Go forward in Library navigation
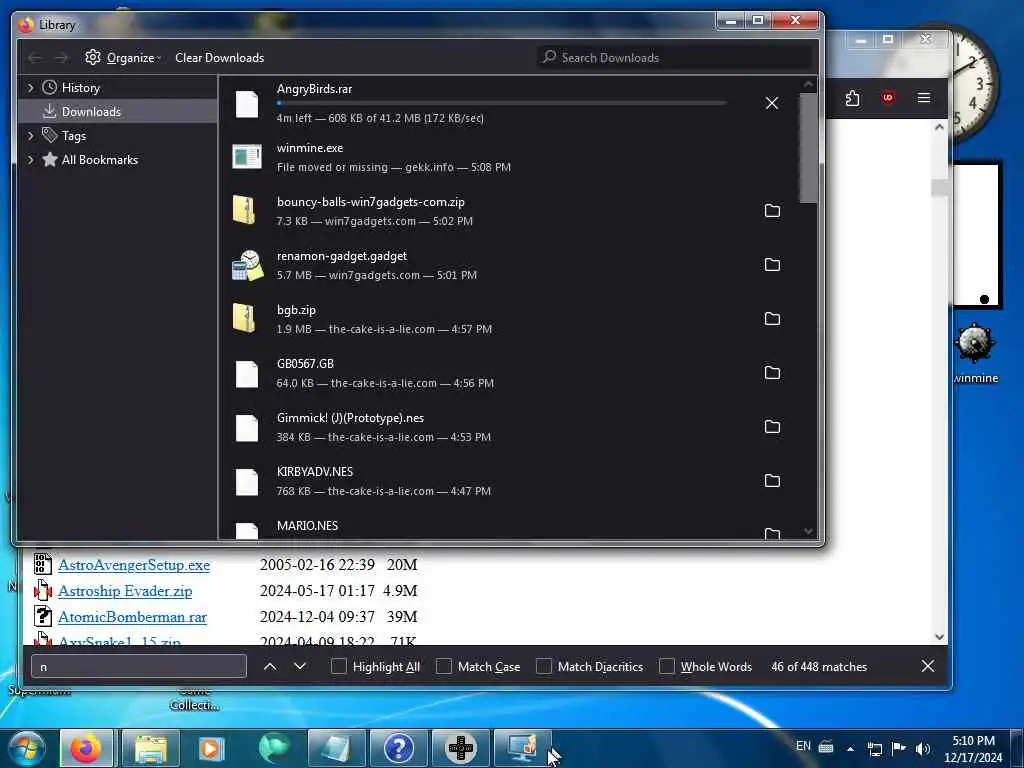The image size is (1024, 768). tap(61, 58)
